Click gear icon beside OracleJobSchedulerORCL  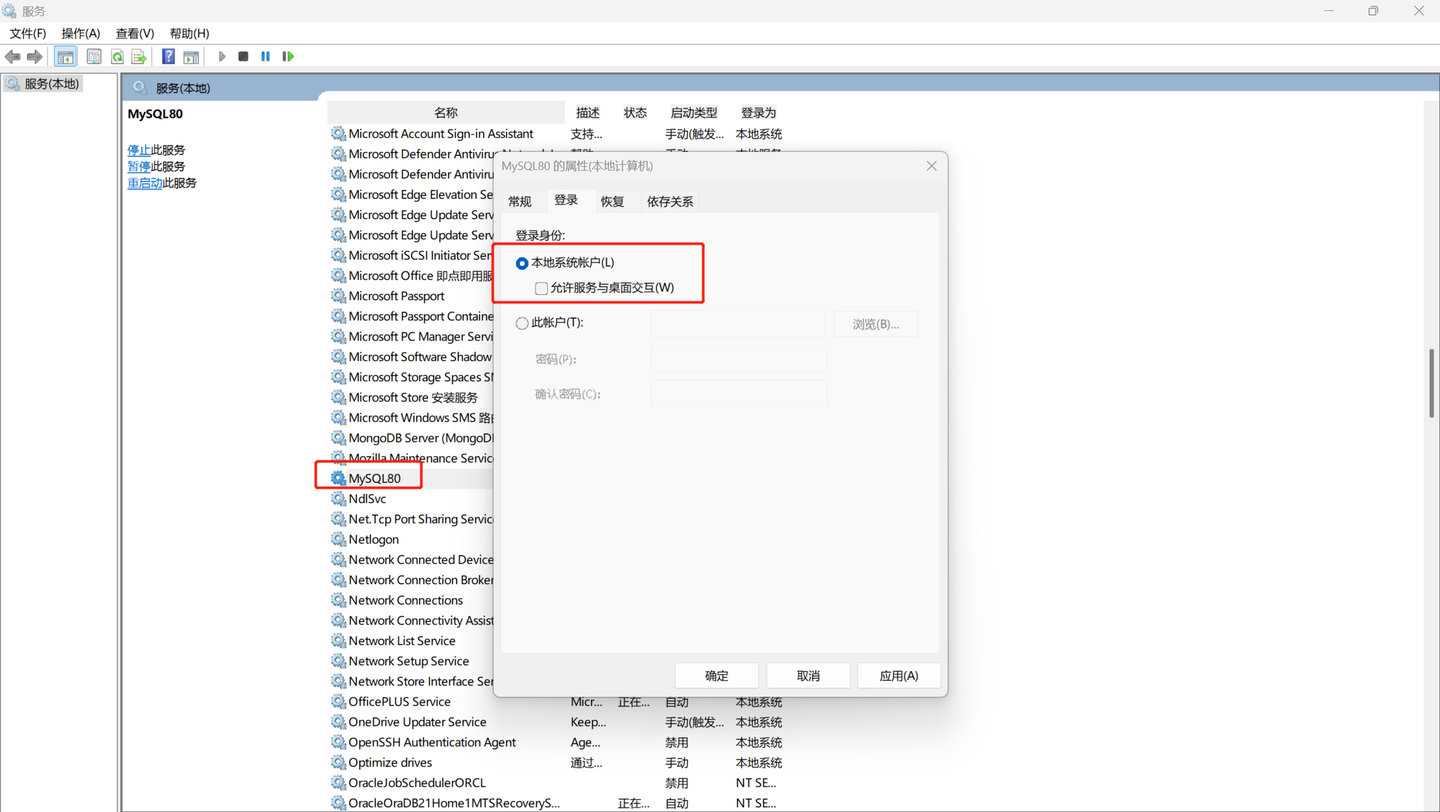click(x=338, y=783)
